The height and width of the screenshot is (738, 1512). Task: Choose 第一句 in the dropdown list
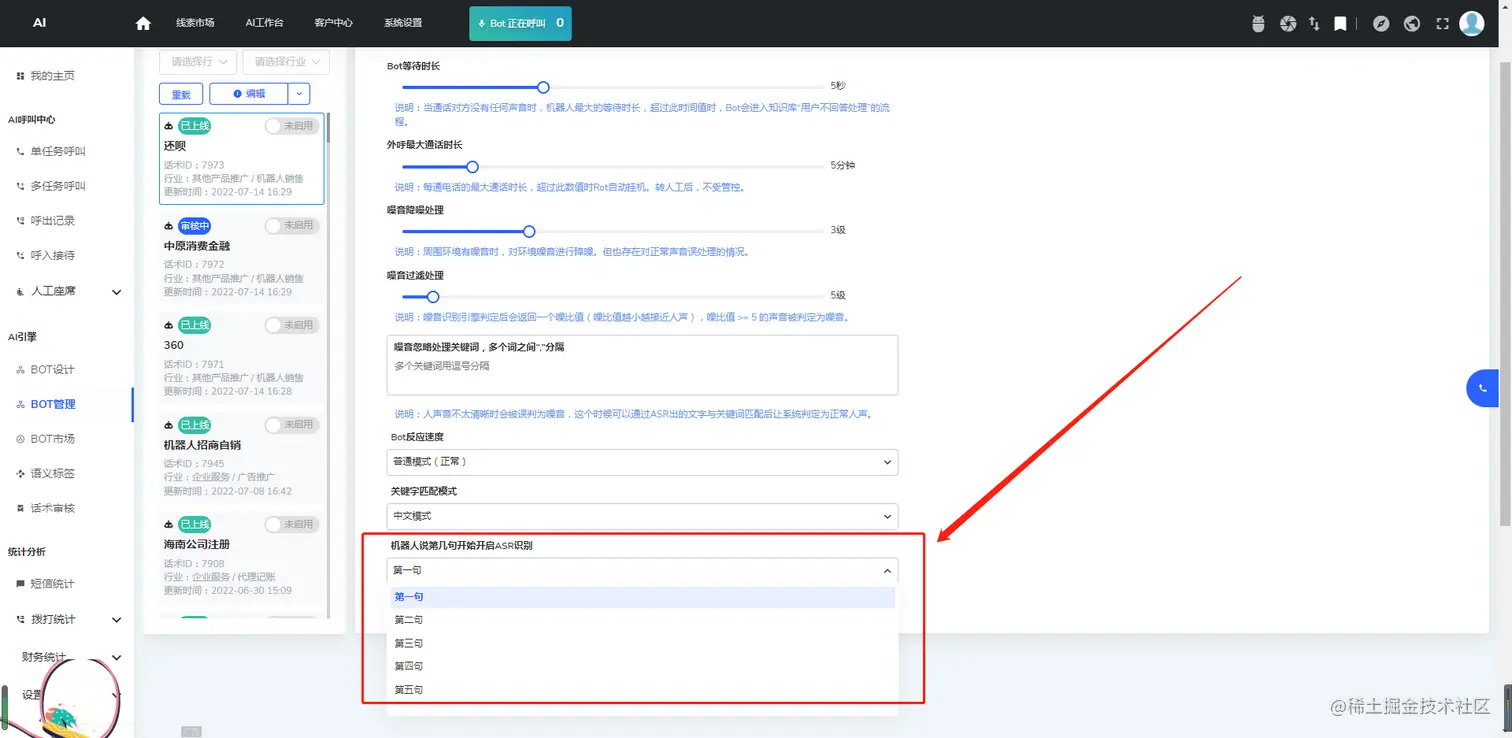[x=642, y=597]
